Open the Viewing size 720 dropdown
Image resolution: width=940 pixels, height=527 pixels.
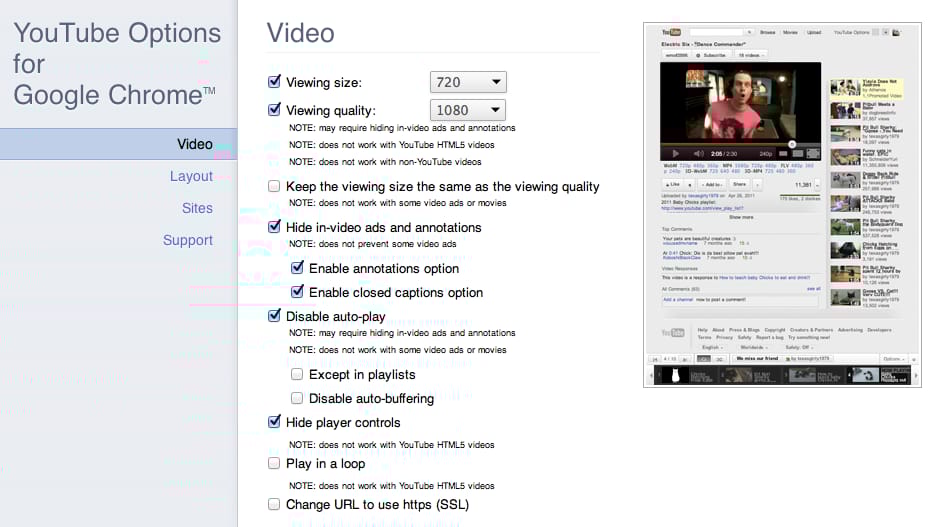click(x=468, y=82)
